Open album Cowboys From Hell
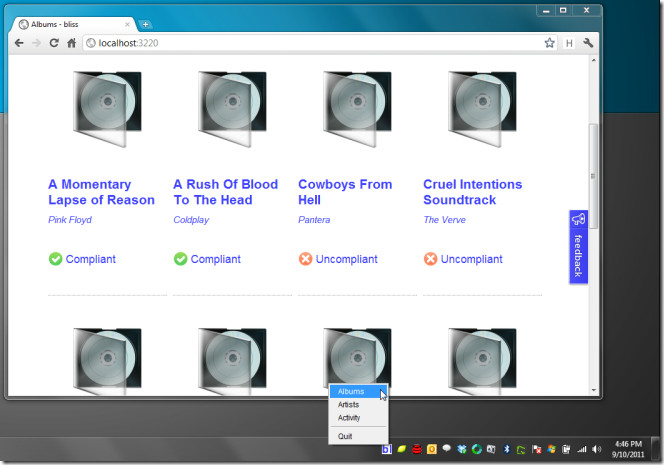The width and height of the screenshot is (664, 465). [x=345, y=192]
